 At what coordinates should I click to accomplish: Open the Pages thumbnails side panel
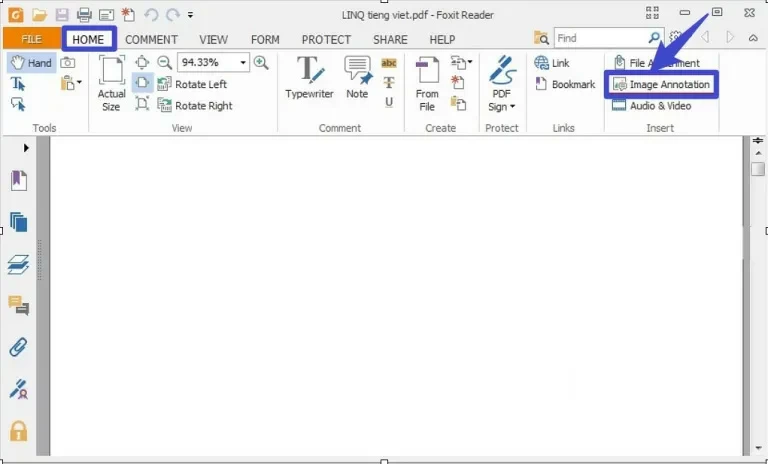point(19,222)
